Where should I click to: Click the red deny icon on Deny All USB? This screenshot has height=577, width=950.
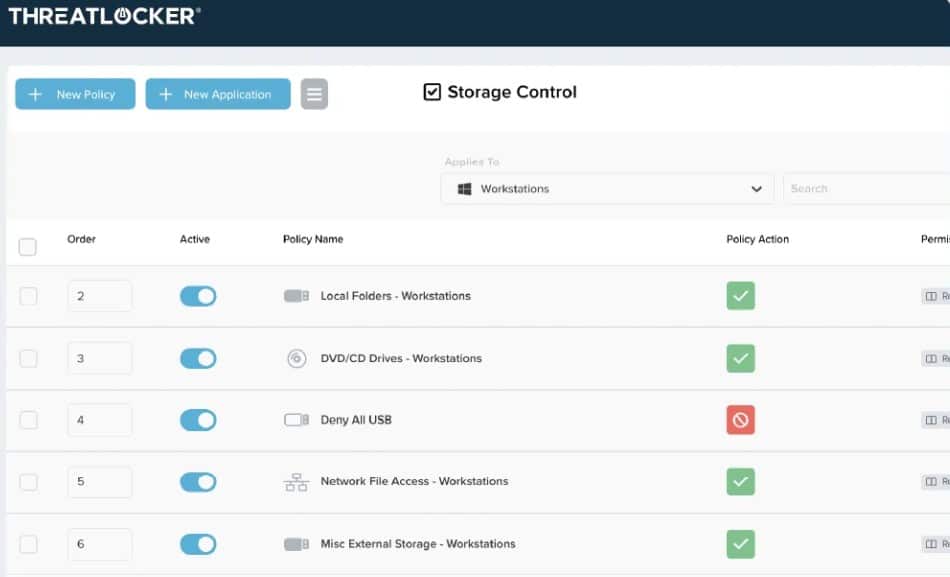(740, 420)
